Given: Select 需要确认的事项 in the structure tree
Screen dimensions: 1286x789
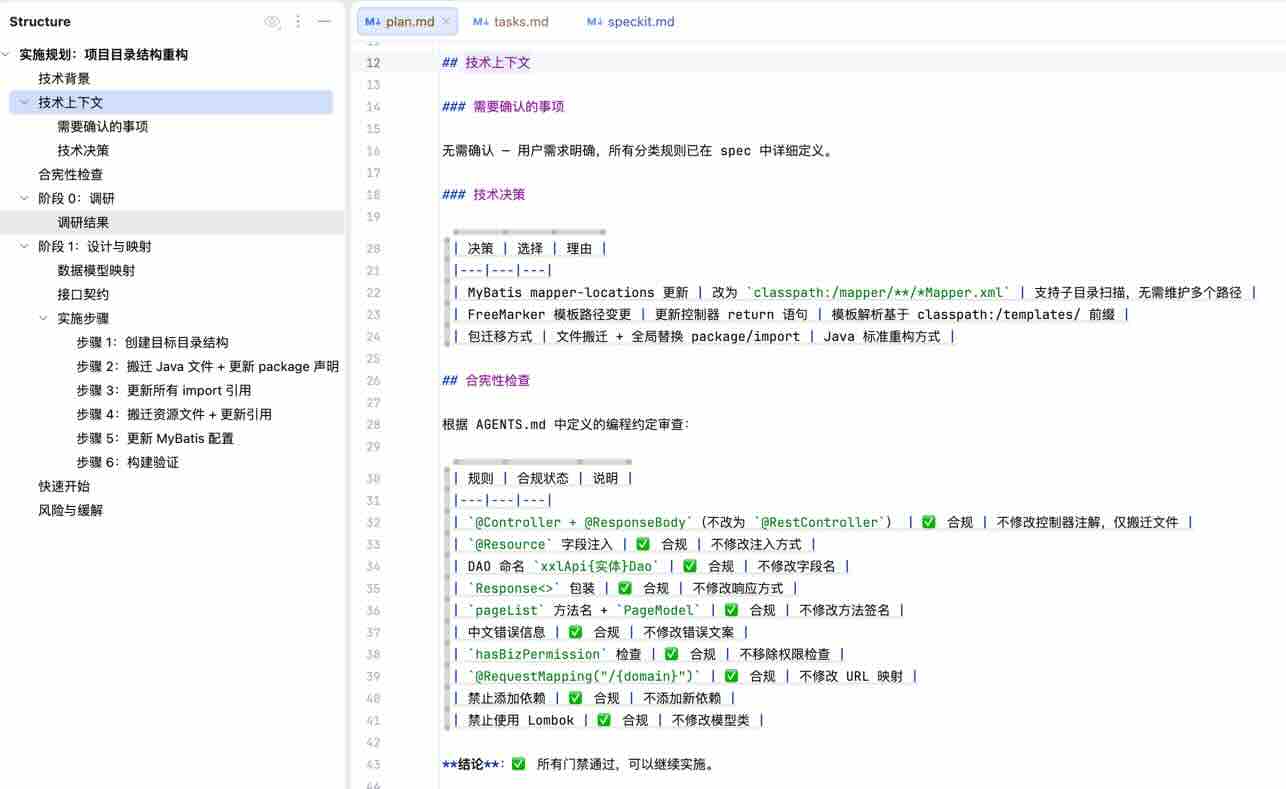Looking at the screenshot, I should tap(103, 127).
